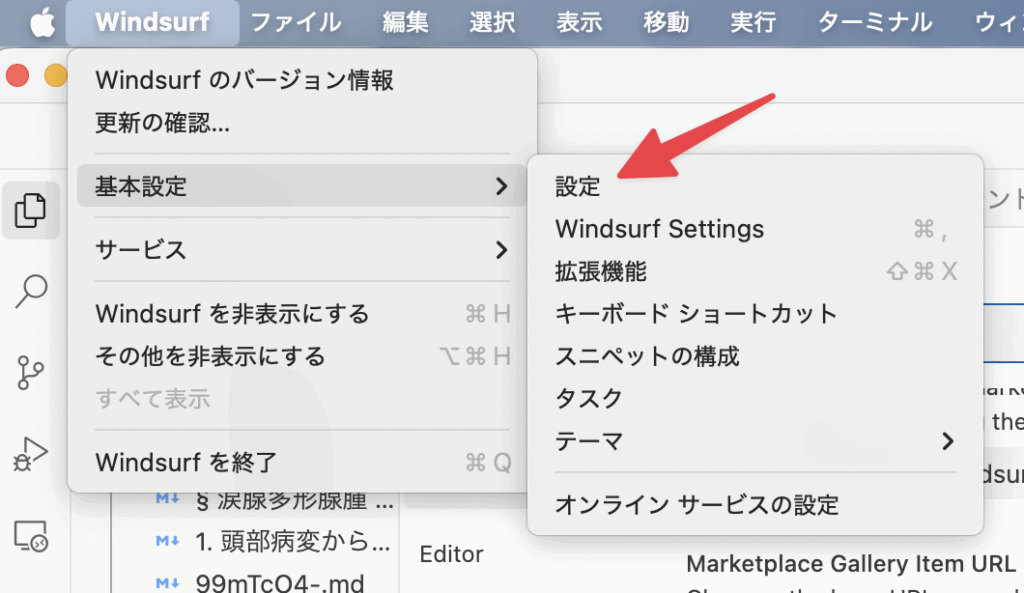Image resolution: width=1024 pixels, height=593 pixels.
Task: Choose Windsurf を非表示にする
Action: point(302,314)
